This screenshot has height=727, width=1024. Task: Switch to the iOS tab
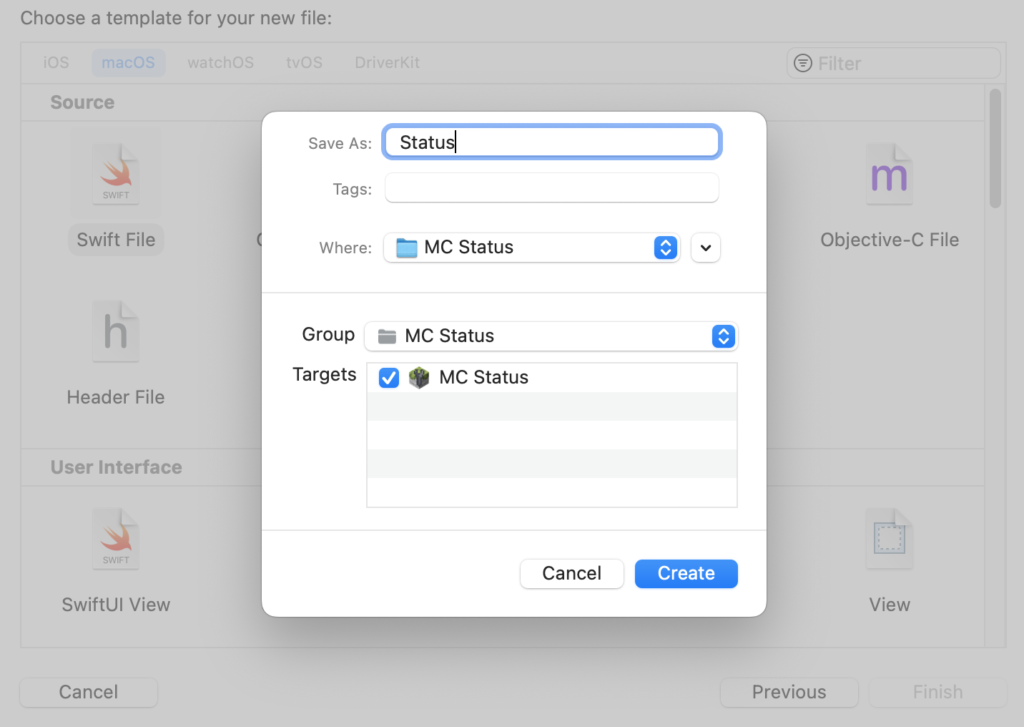(56, 63)
